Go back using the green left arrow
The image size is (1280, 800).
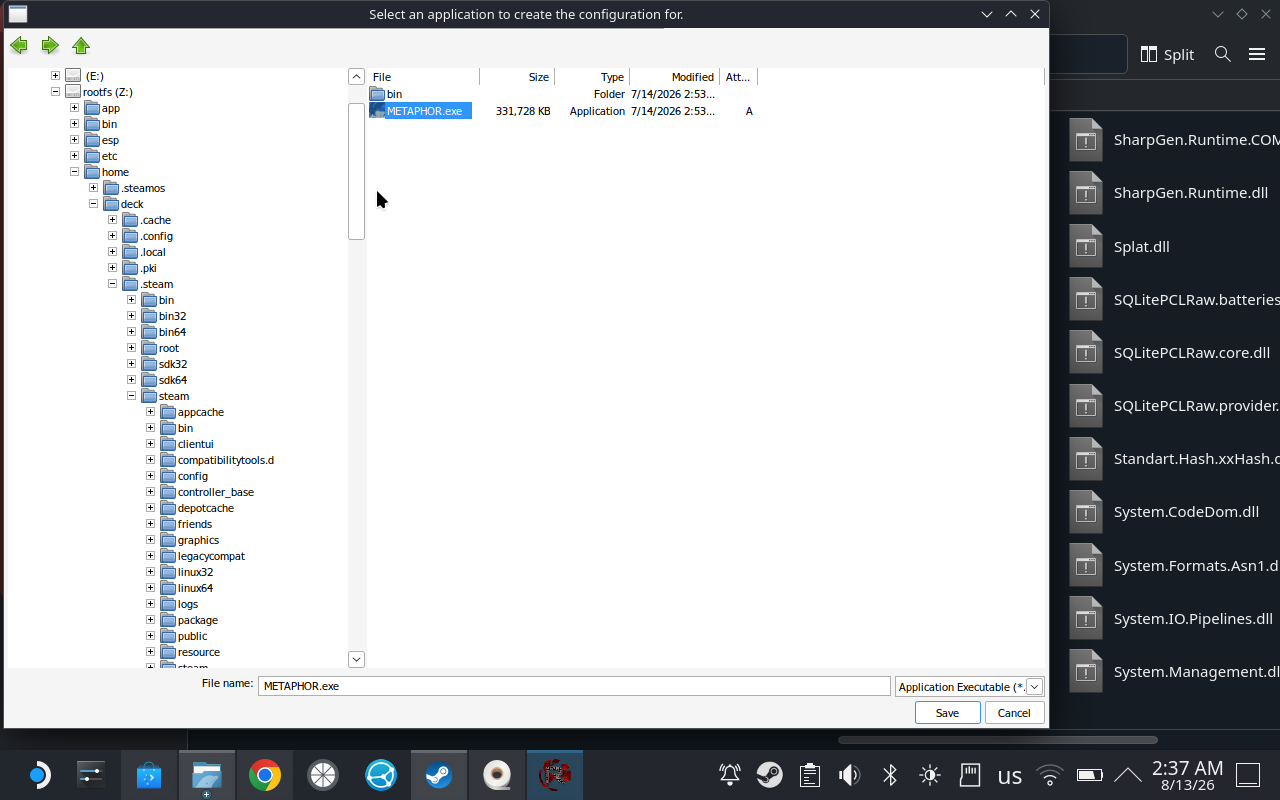pyautogui.click(x=18, y=45)
